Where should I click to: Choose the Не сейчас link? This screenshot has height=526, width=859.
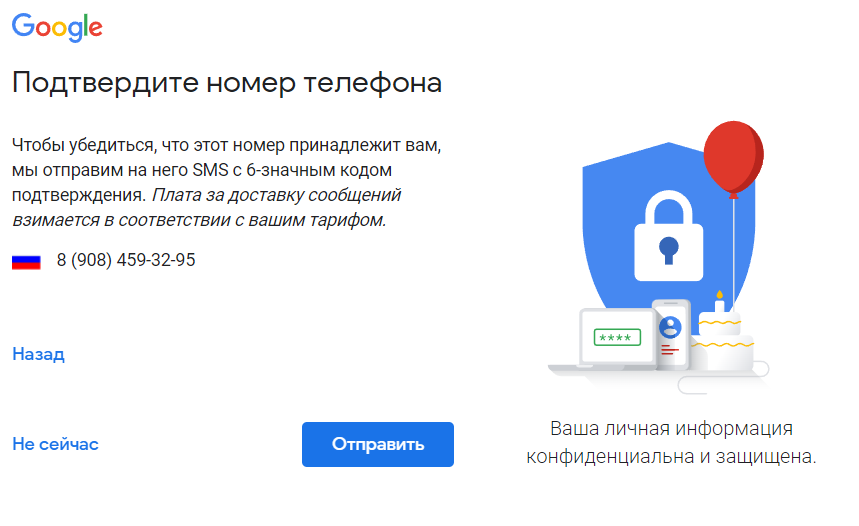click(55, 444)
